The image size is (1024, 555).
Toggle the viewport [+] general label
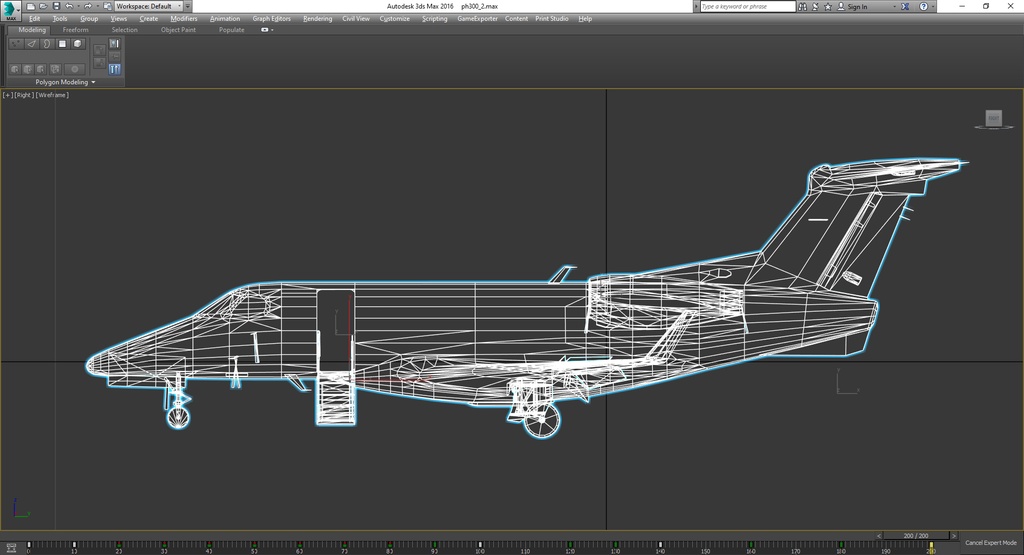pyautogui.click(x=8, y=95)
